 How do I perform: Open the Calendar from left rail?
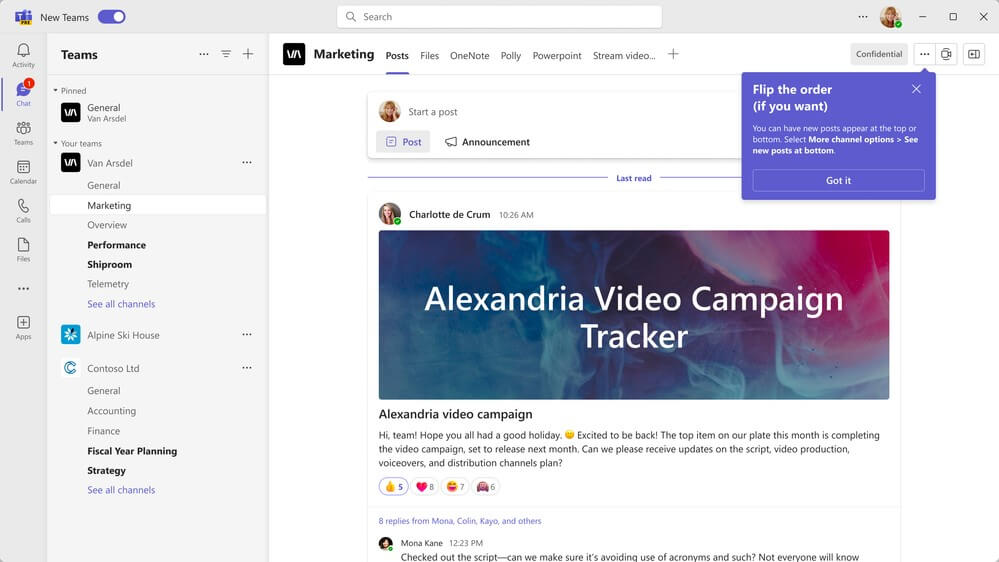click(23, 171)
